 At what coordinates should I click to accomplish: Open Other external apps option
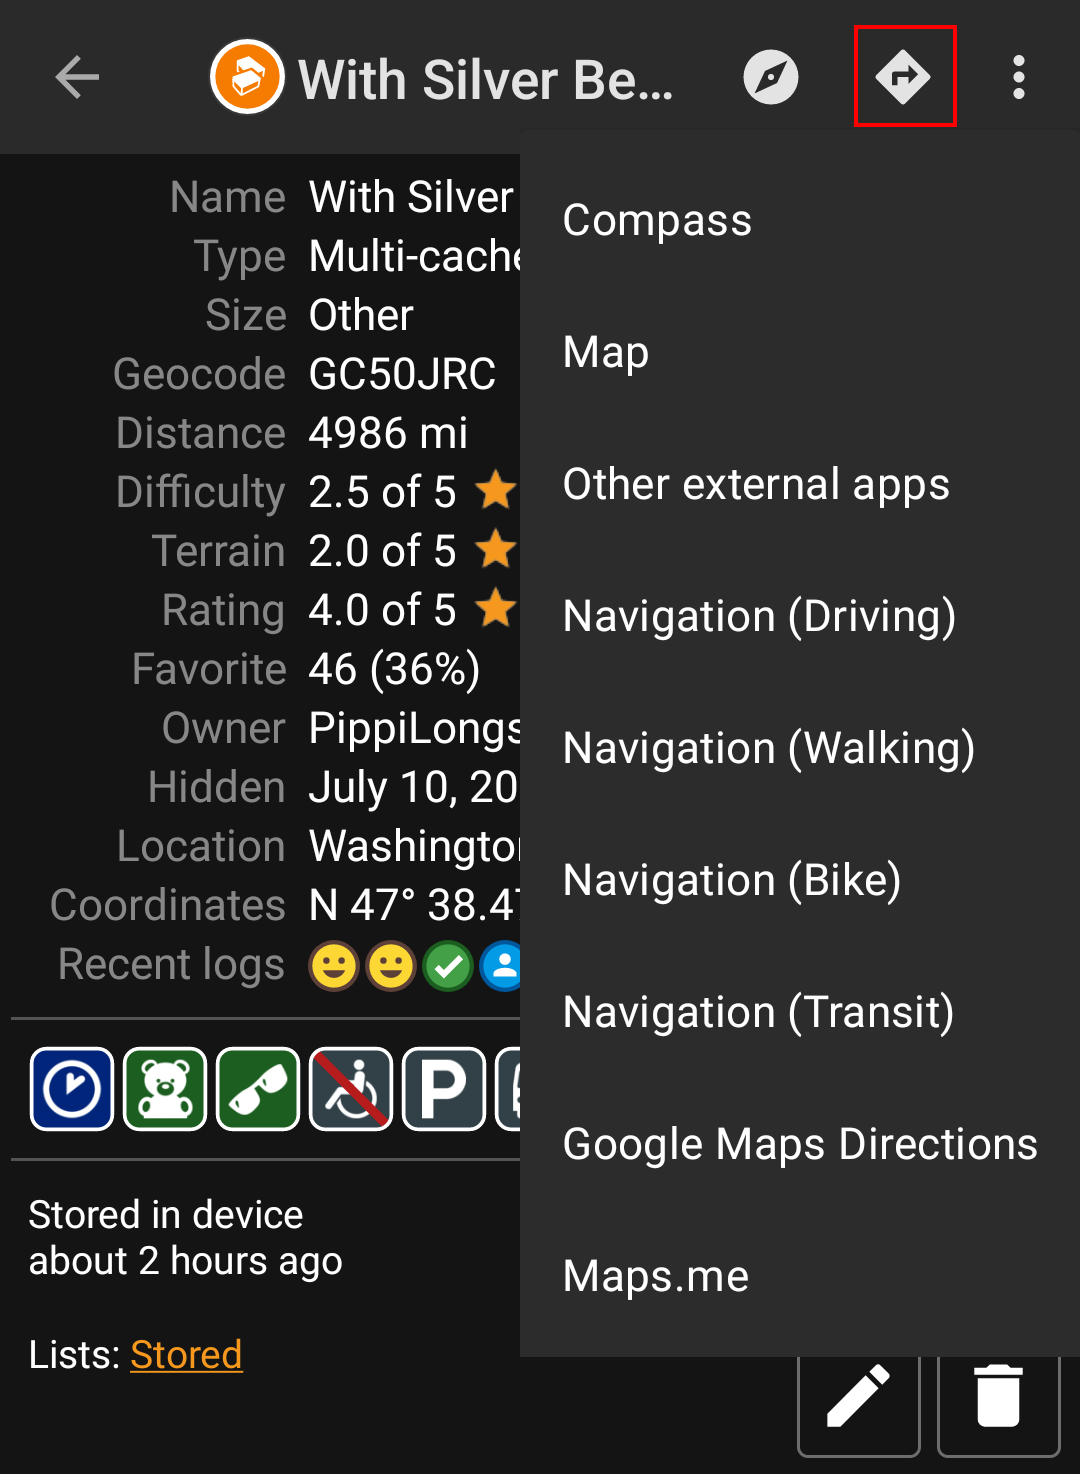756,485
